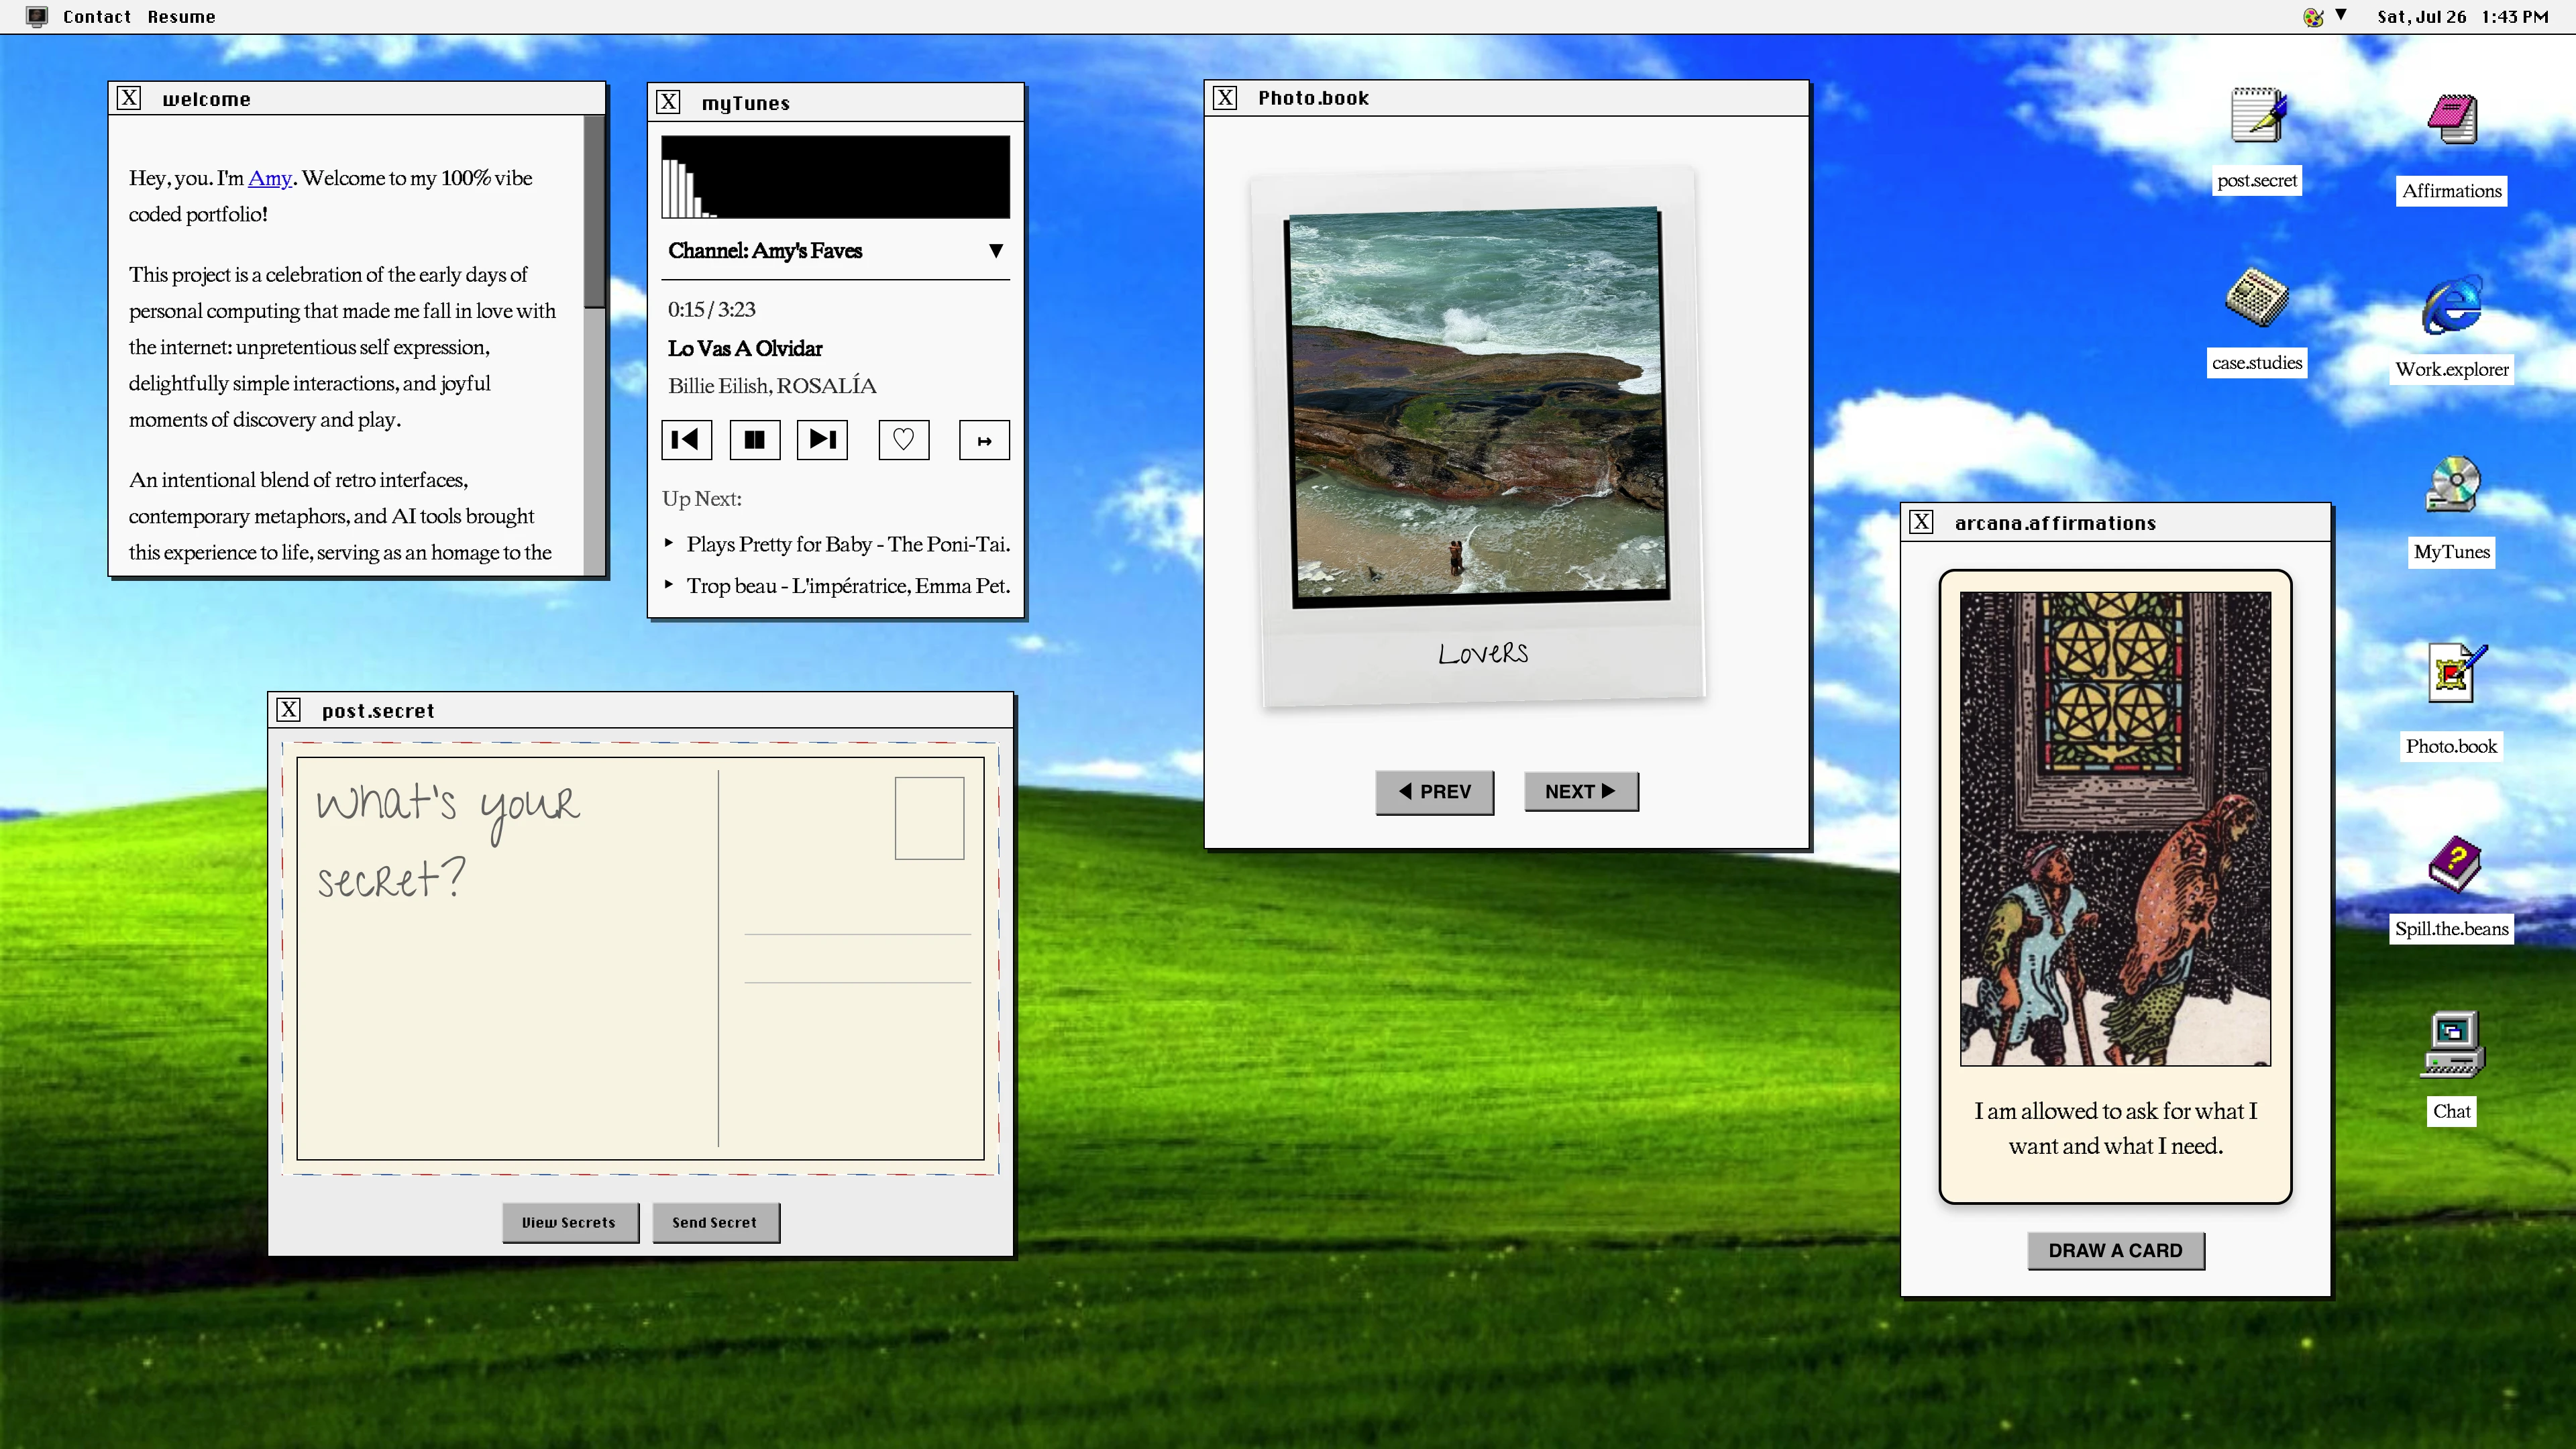Click the DRAW A CARD button

2115,1250
